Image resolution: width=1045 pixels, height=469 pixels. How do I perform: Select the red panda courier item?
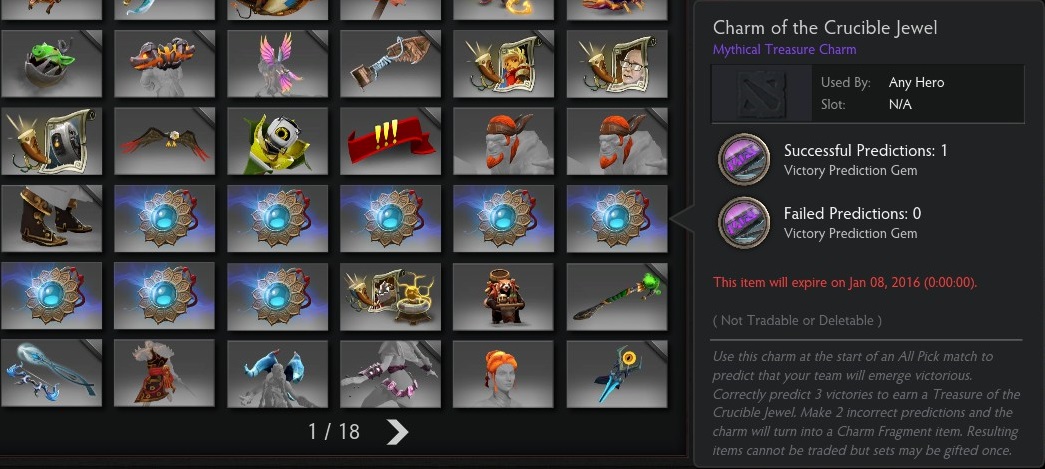click(503, 296)
